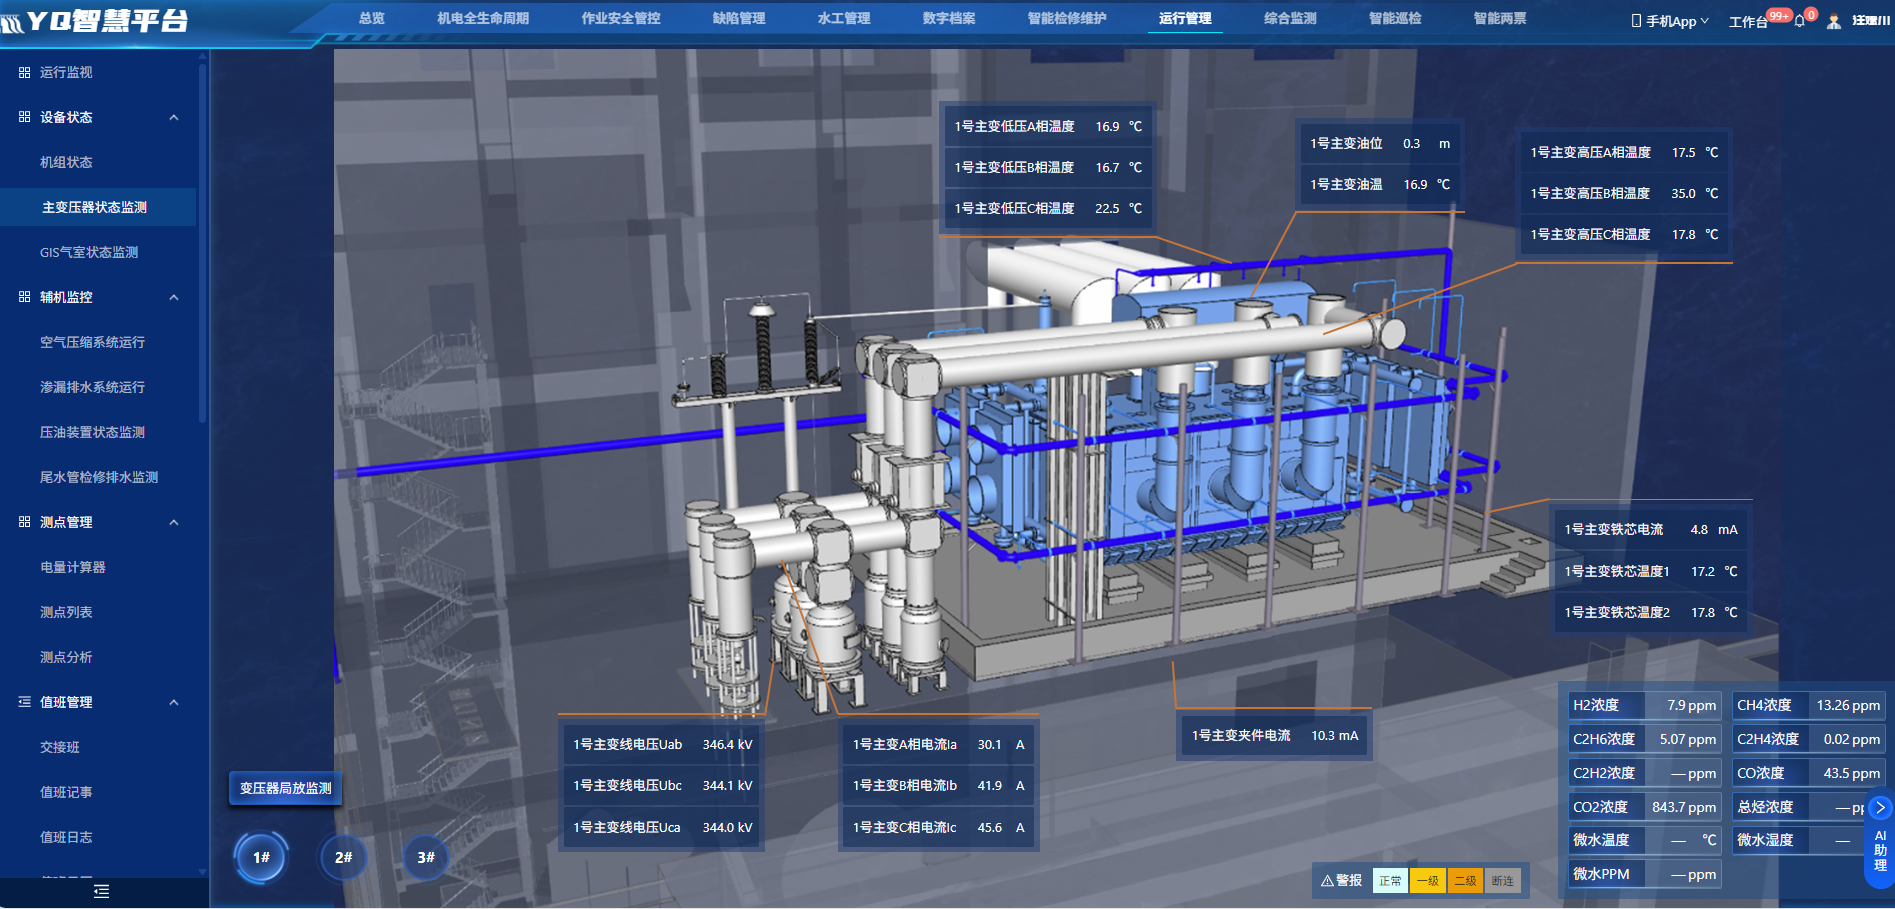Click the yellow 一级 alarm legend swatch

(x=1427, y=881)
